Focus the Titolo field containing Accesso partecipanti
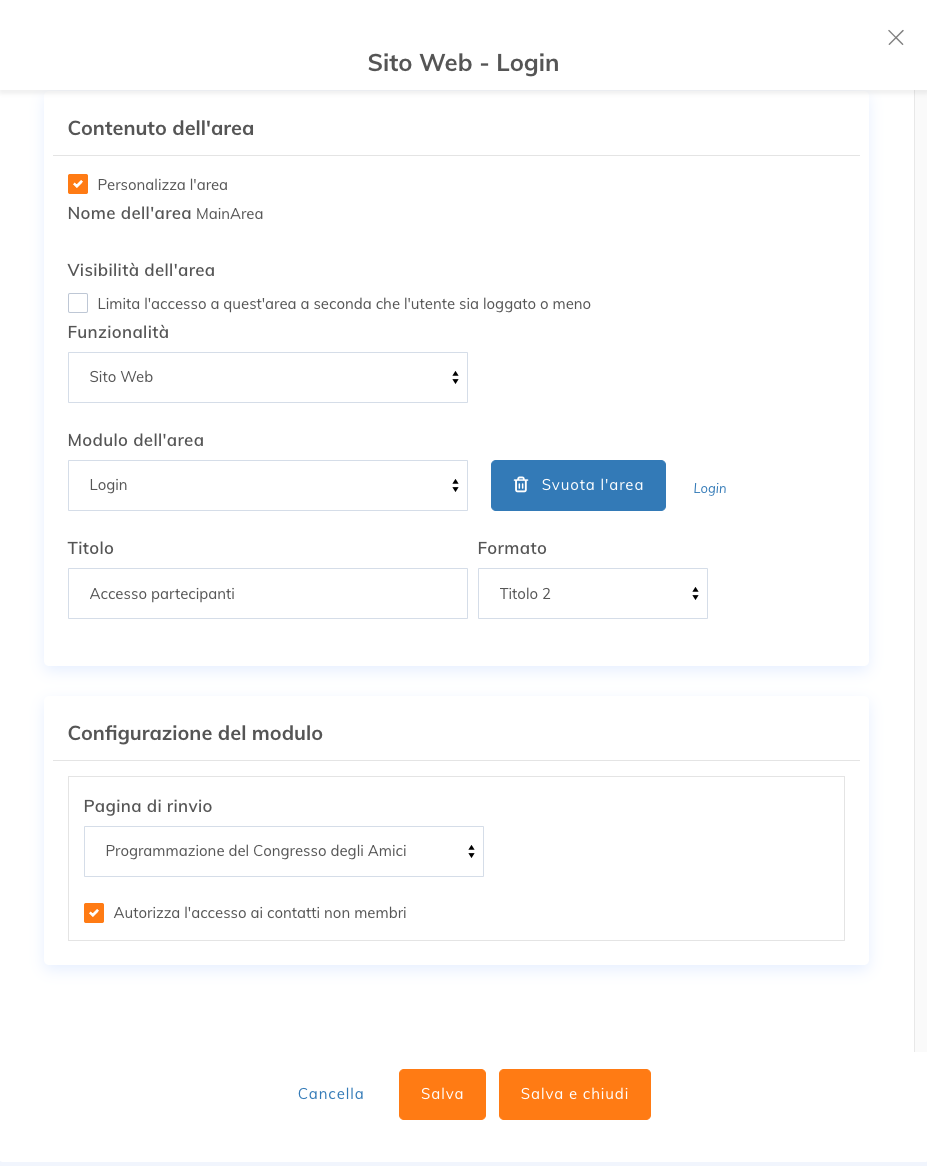 coord(268,593)
